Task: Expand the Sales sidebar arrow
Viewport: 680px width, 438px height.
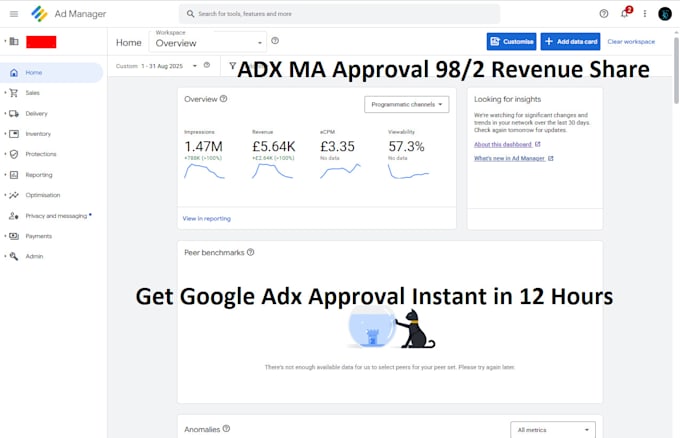Action: tap(5, 93)
